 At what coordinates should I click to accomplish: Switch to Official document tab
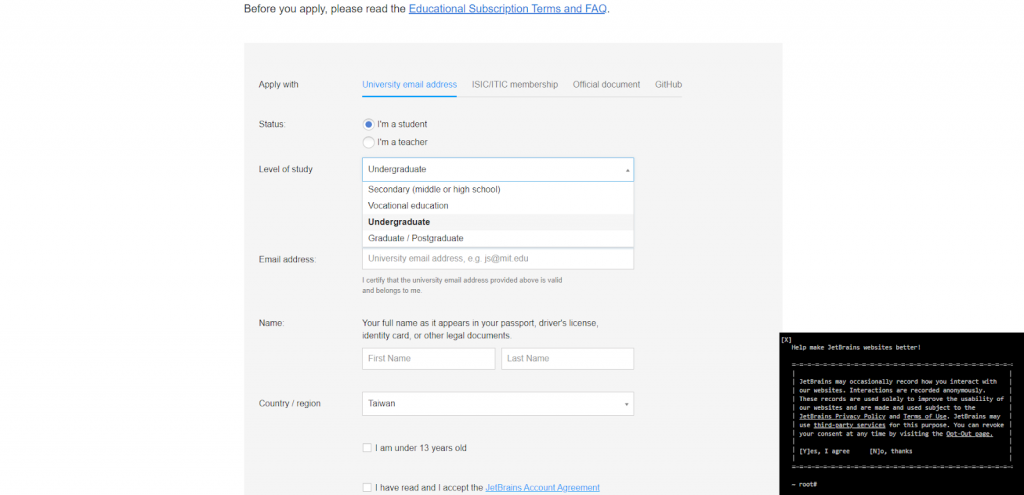[606, 85]
